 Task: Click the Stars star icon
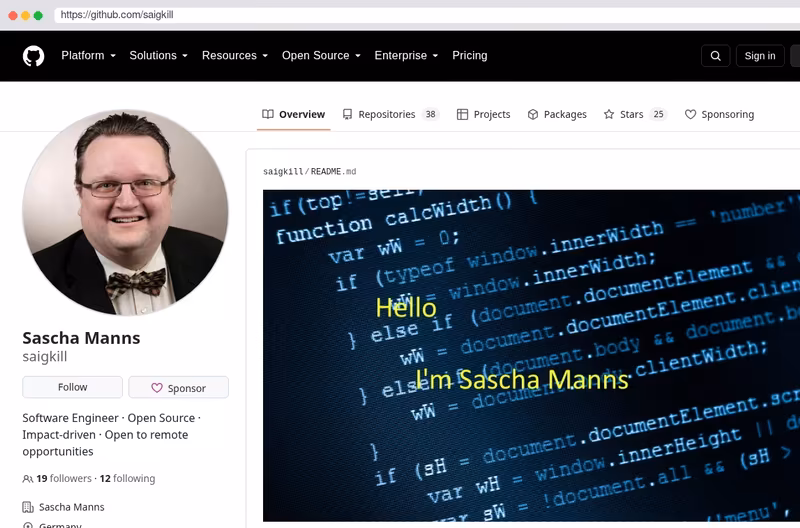click(x=609, y=114)
